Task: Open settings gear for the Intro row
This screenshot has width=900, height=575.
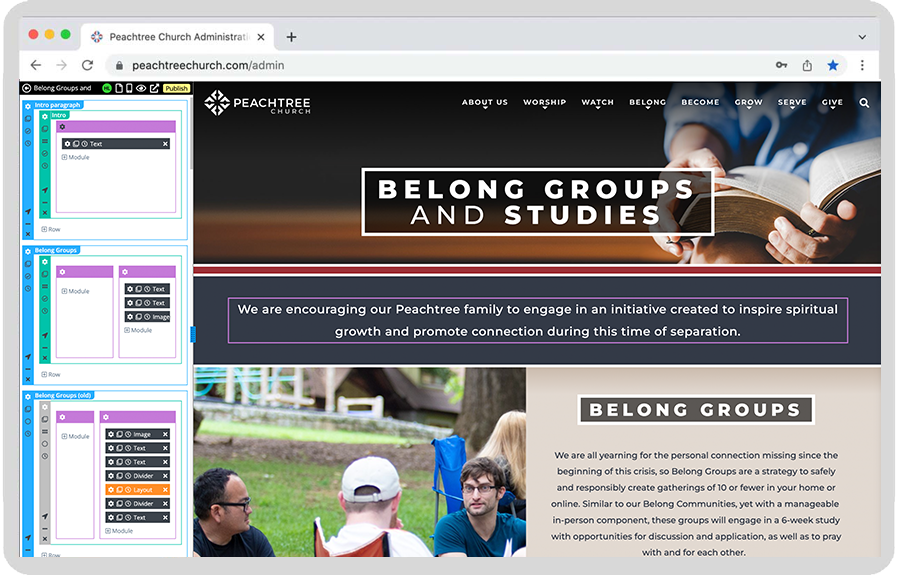Action: click(45, 116)
